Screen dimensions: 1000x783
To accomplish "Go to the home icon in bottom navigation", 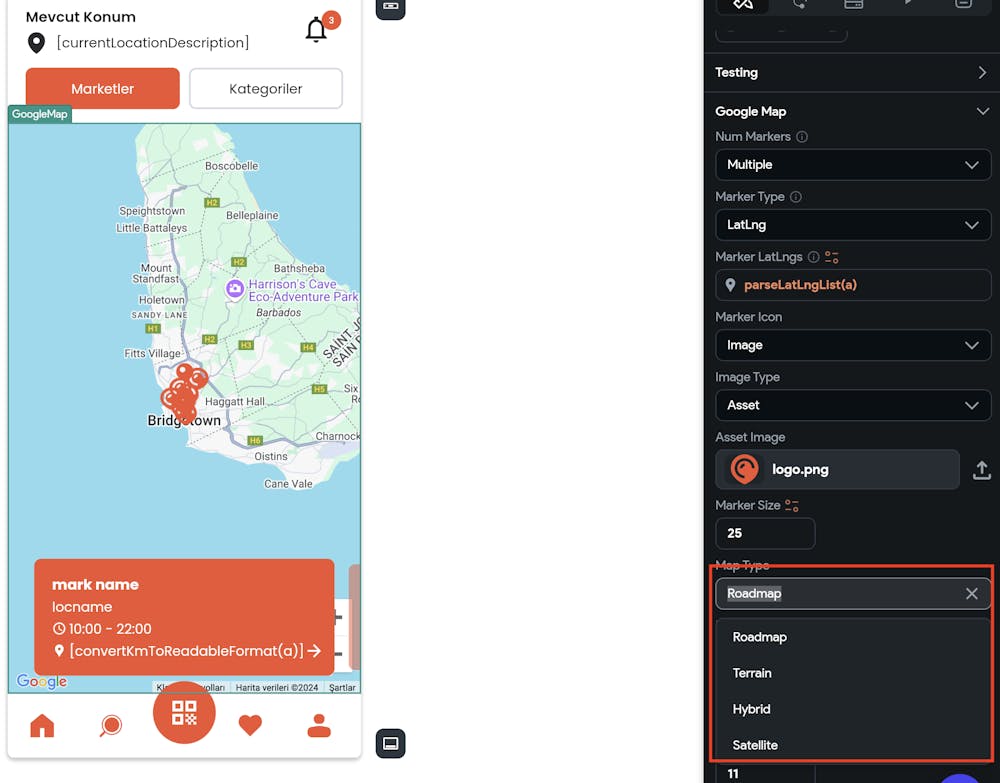I will 42,726.
